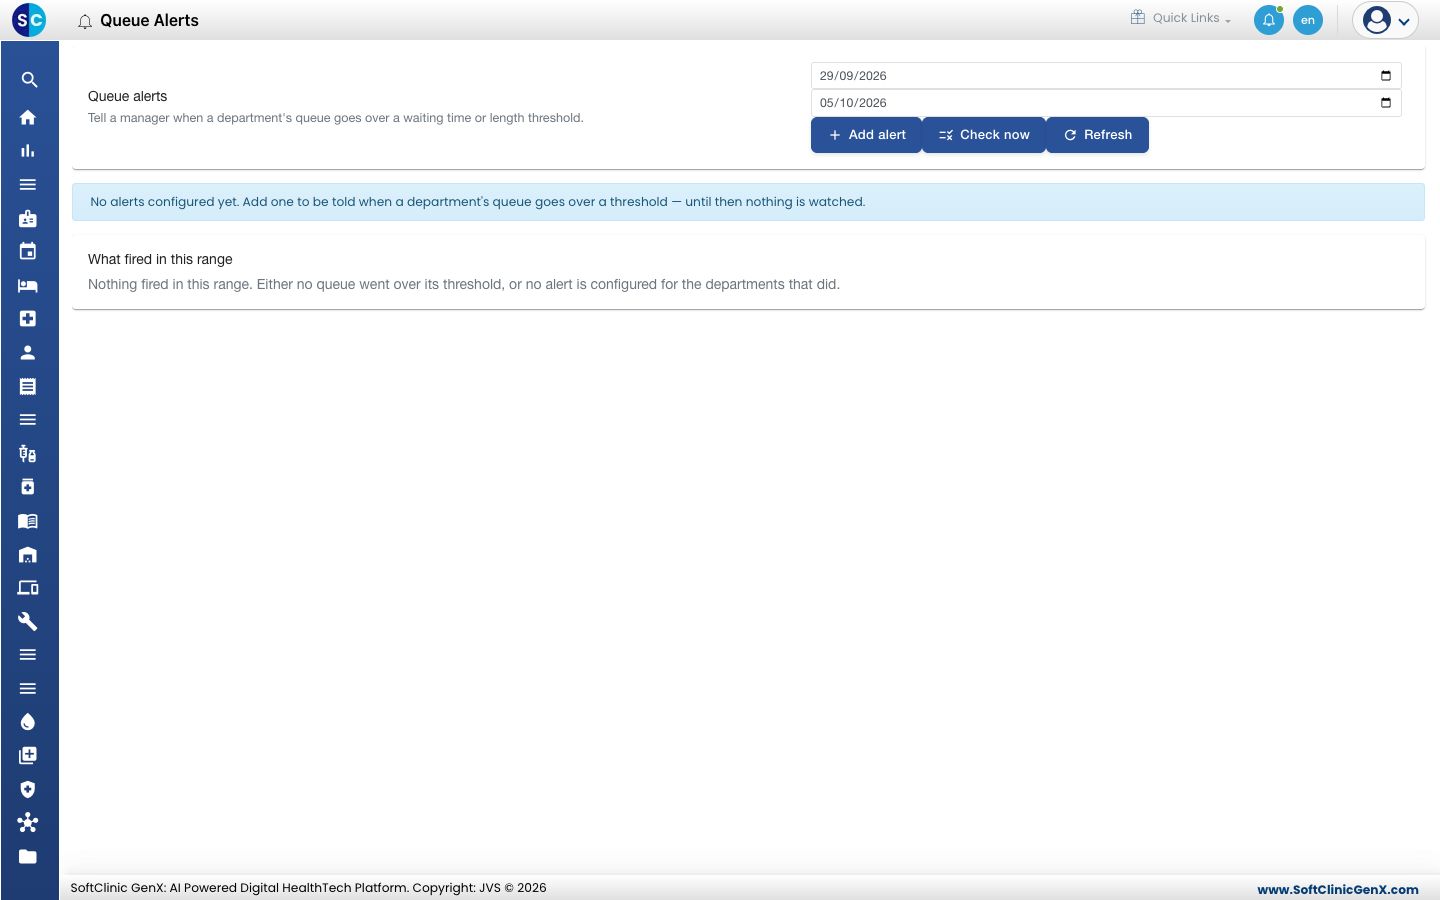Open the person profile icon in sidebar
Viewport: 1440px width, 900px height.
[x=28, y=352]
